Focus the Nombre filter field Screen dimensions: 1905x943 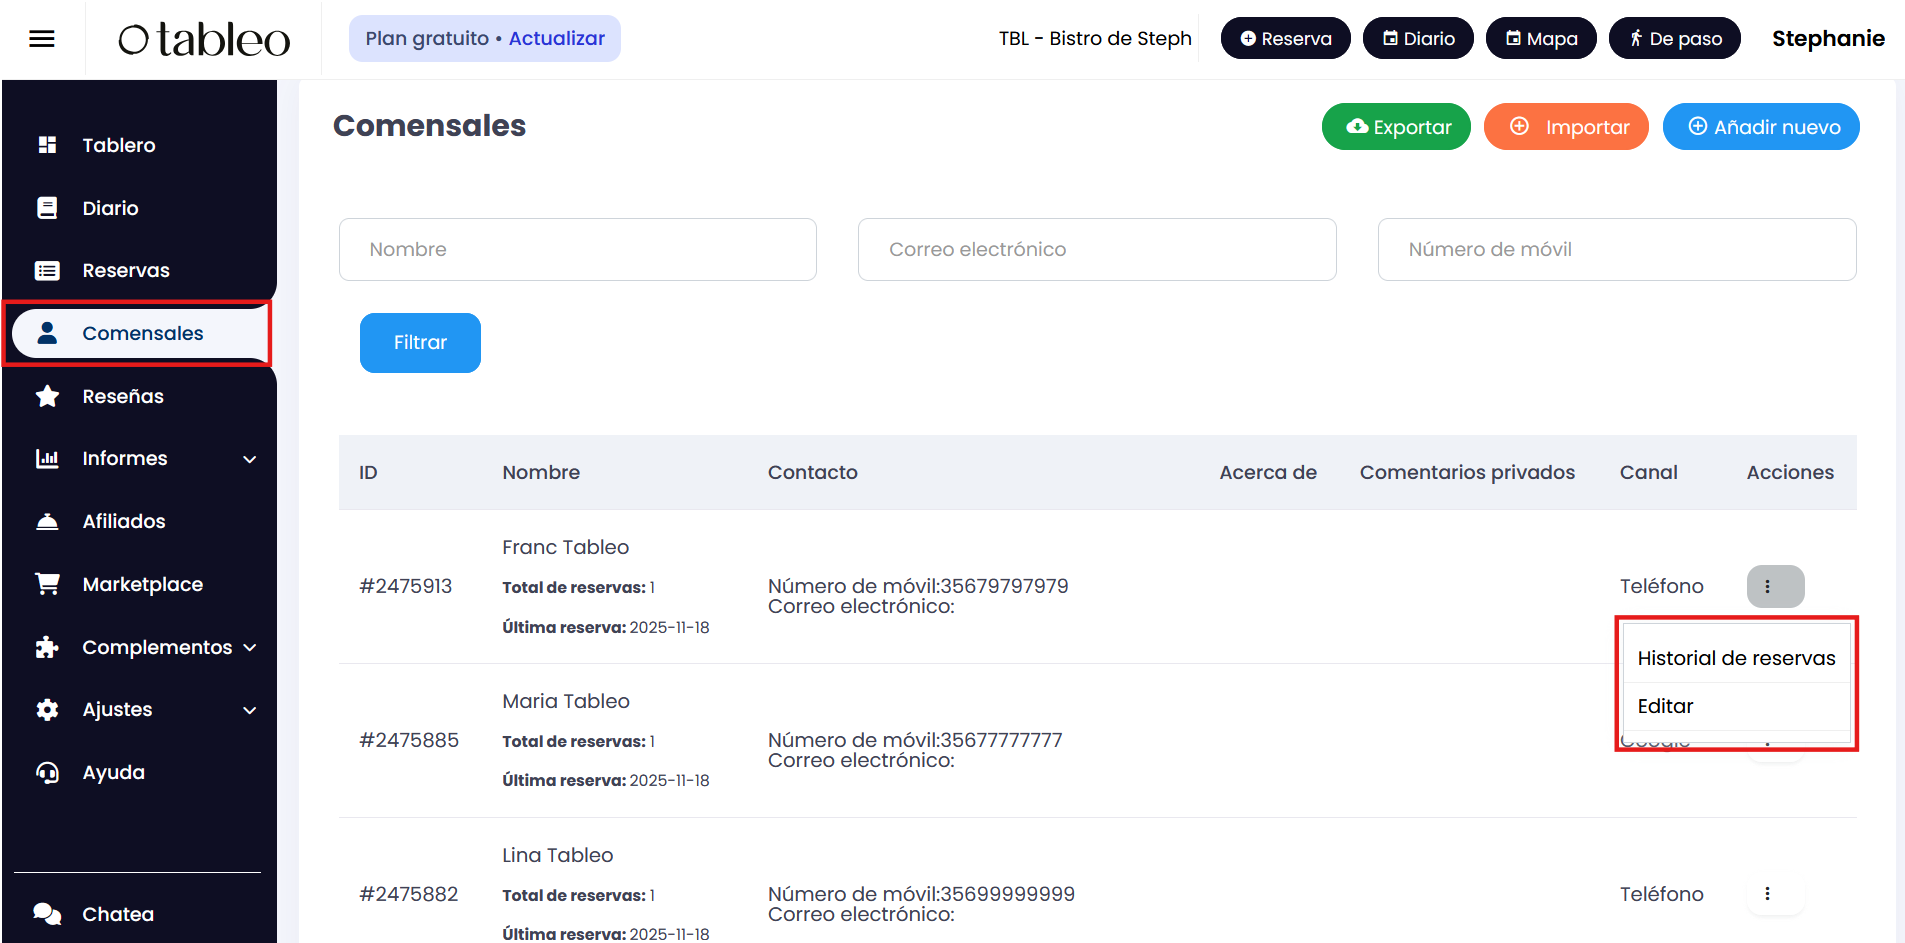click(x=578, y=250)
